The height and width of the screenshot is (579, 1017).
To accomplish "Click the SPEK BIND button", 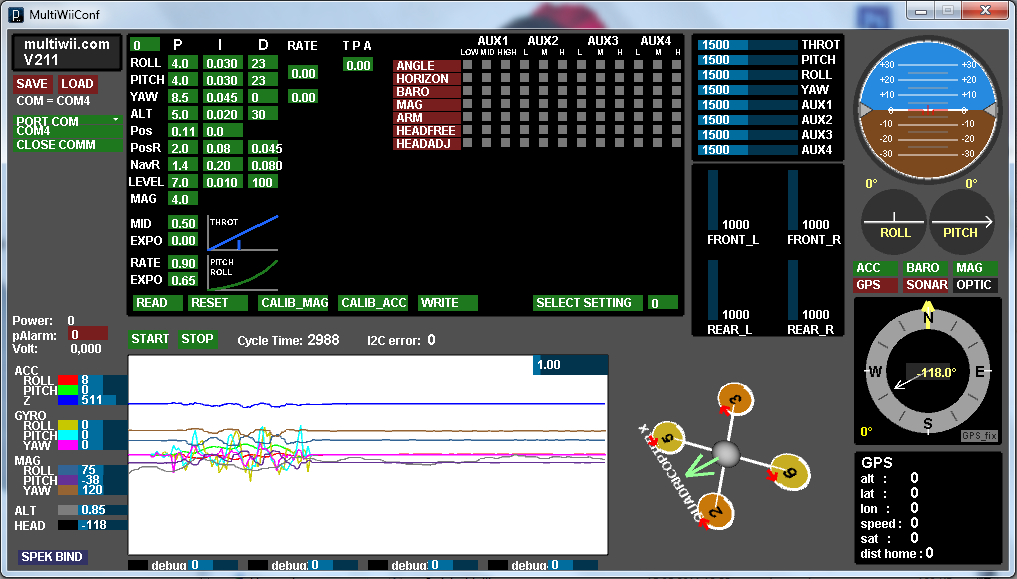I will (x=52, y=557).
